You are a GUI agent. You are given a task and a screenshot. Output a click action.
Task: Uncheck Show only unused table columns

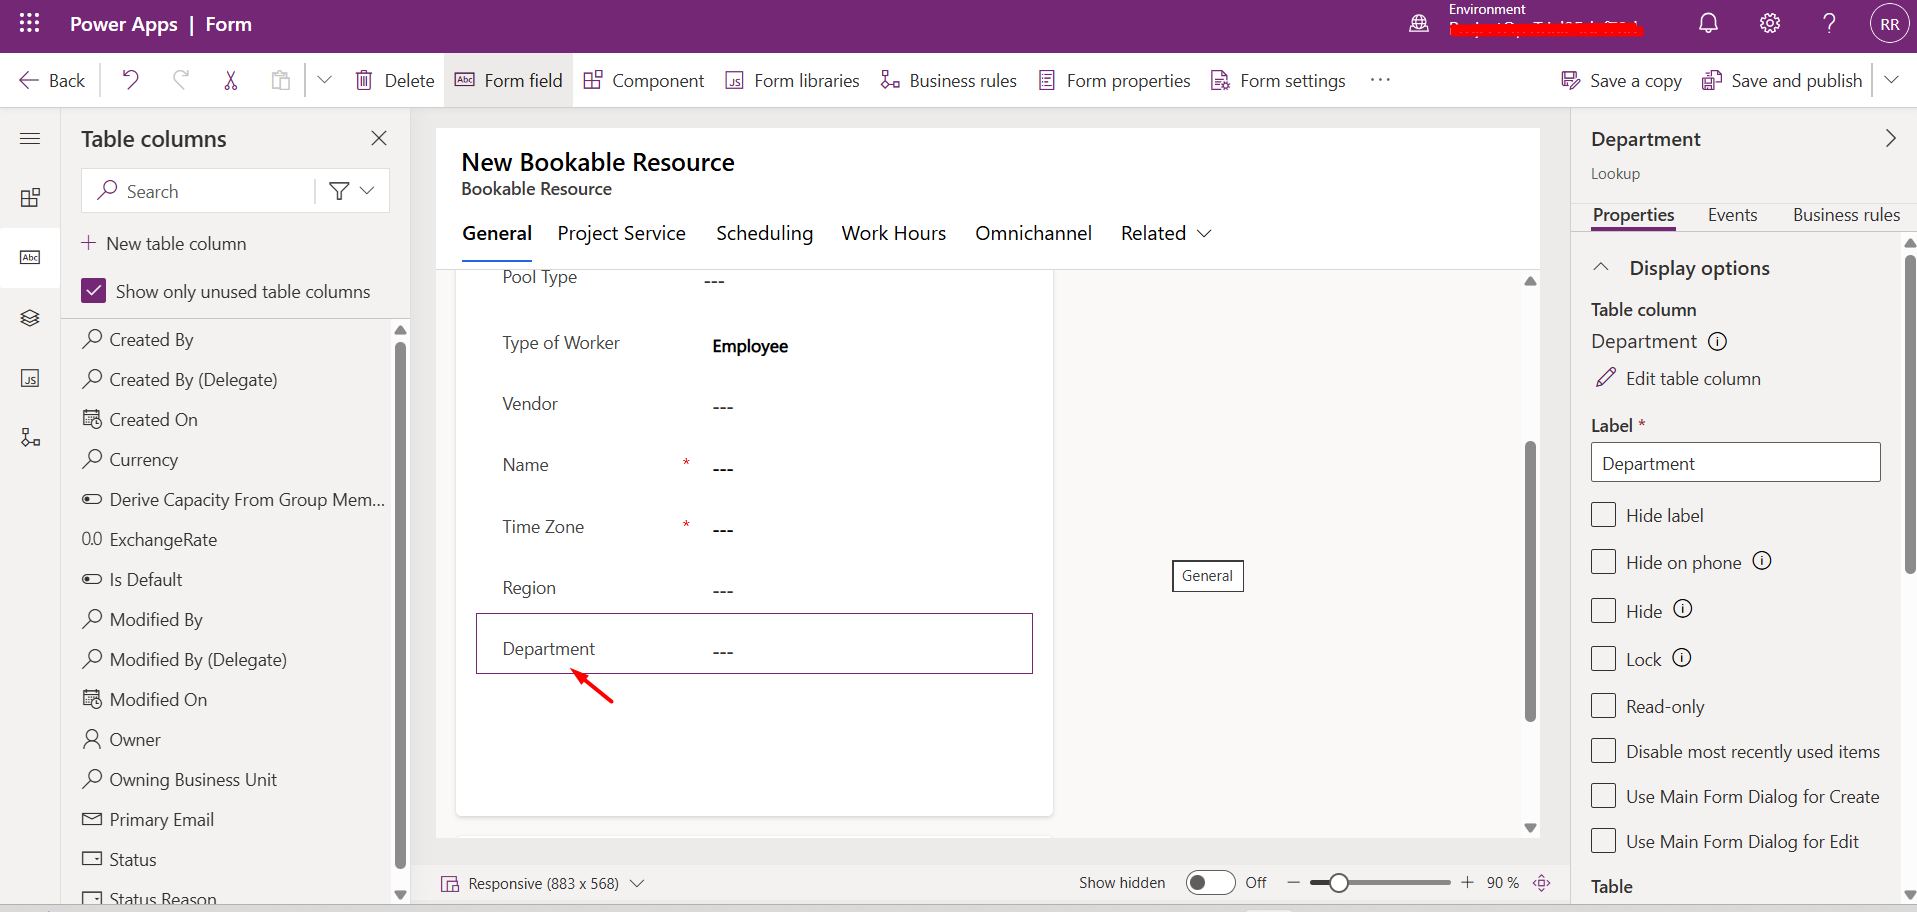[94, 291]
